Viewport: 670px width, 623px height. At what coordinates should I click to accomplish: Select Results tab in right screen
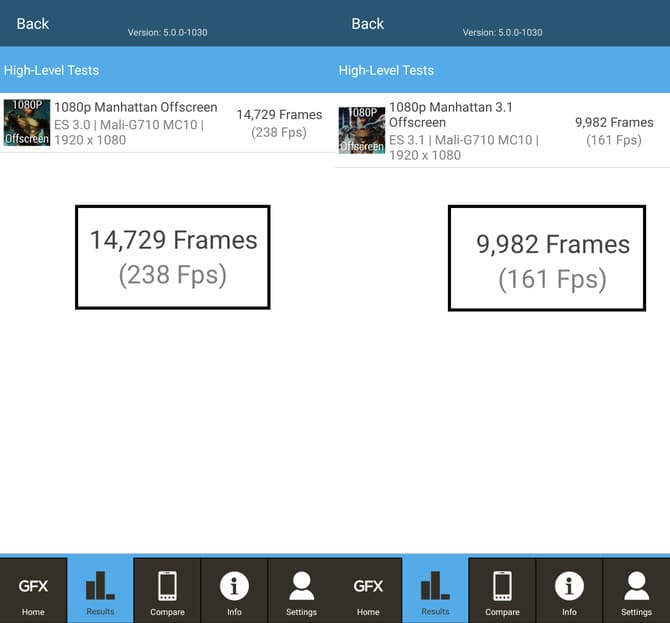[x=435, y=591]
